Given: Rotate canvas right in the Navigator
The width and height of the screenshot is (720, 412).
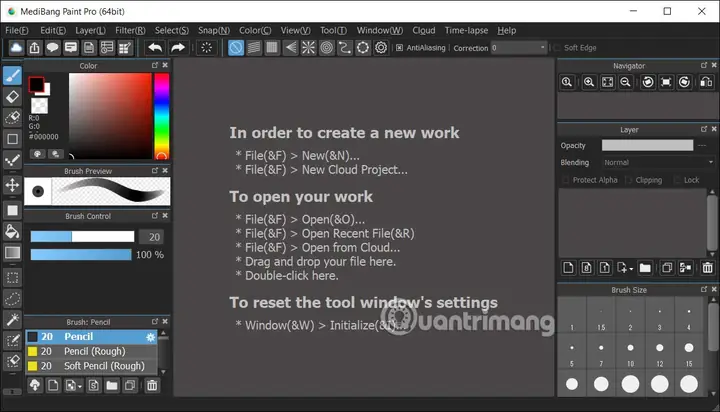Looking at the screenshot, I should click(x=684, y=82).
